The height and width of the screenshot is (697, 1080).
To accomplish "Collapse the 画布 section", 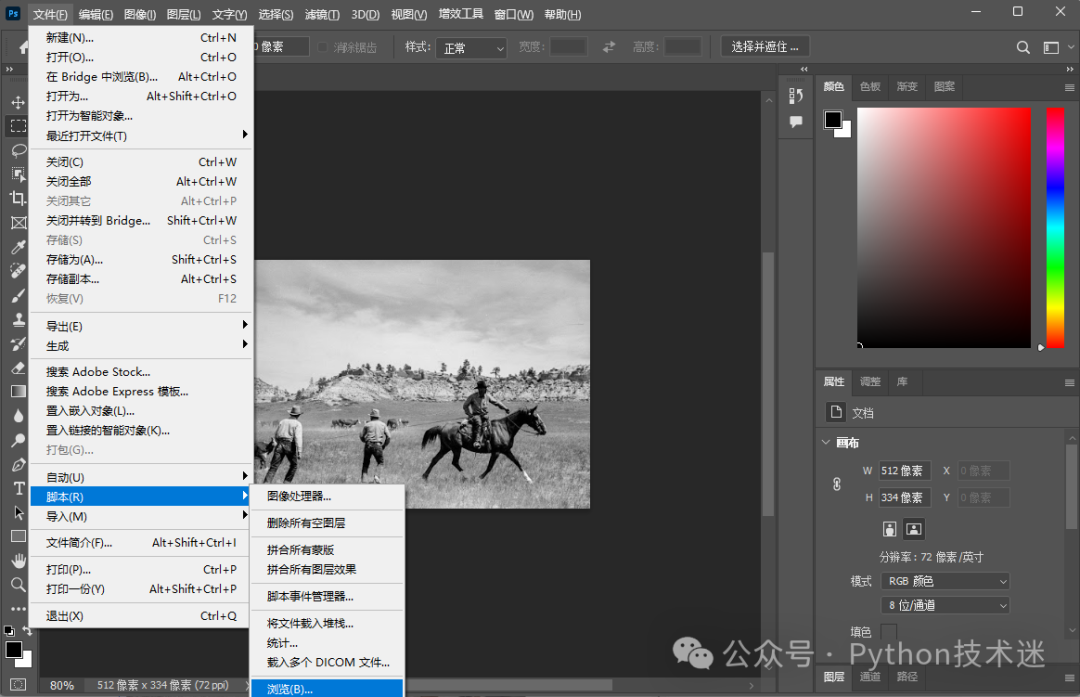I will point(826,442).
